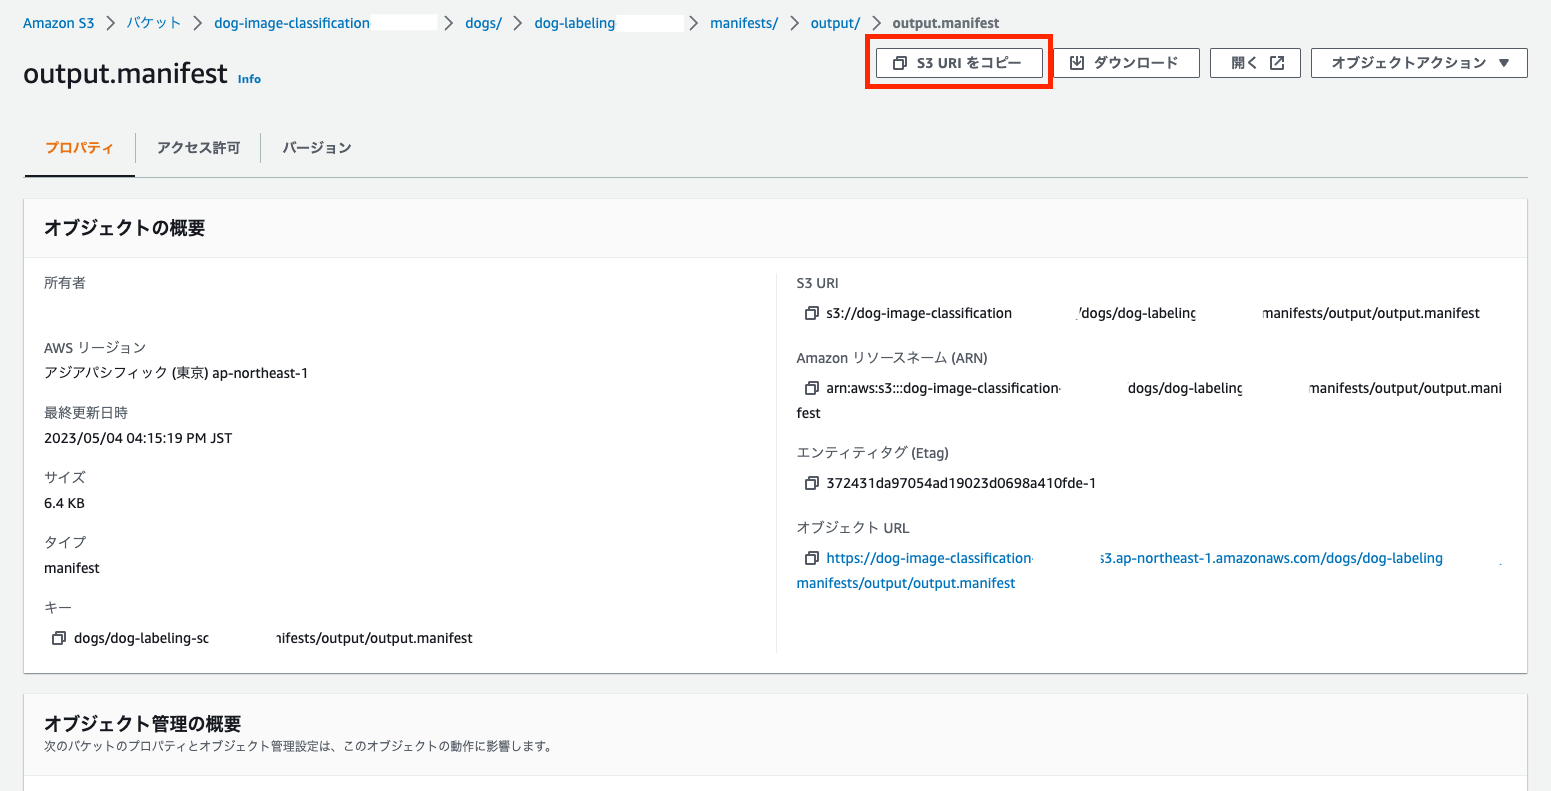Open Info link beside output.manifest title
Screen dimensions: 1551x791
(x=249, y=79)
